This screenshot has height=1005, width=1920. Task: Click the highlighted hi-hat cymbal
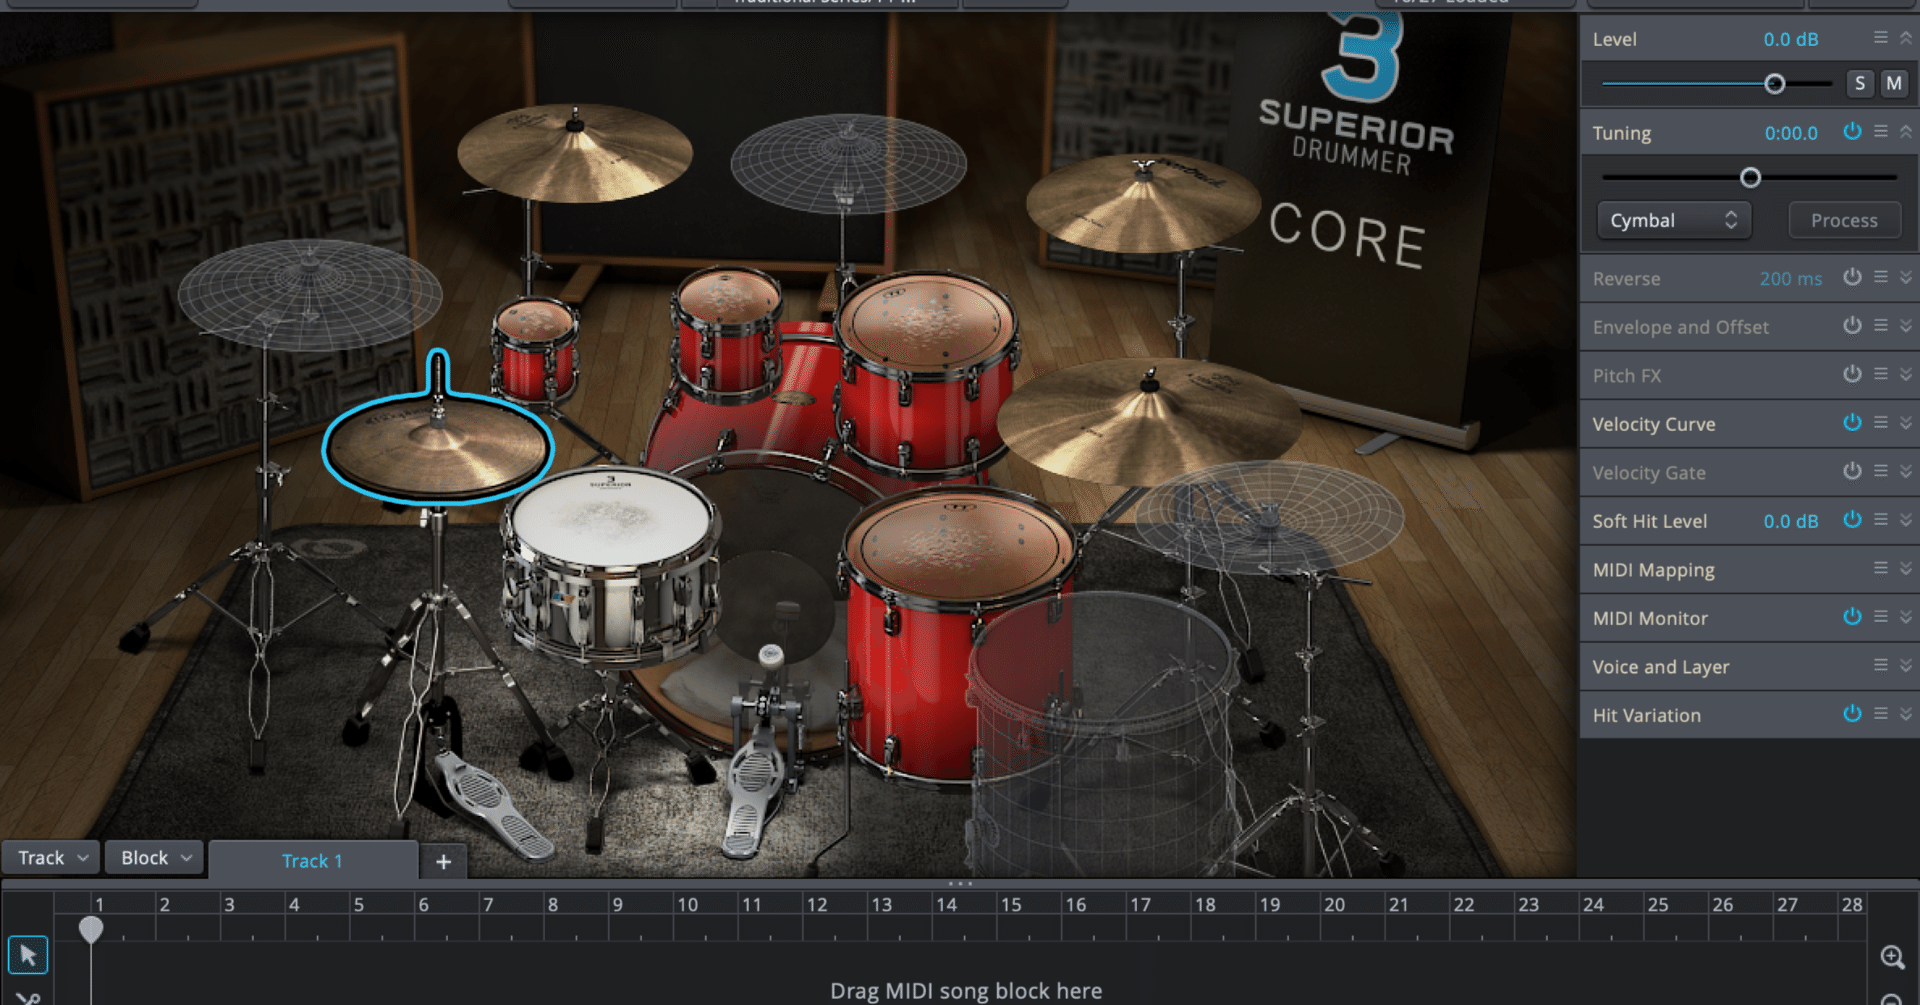[x=440, y=450]
